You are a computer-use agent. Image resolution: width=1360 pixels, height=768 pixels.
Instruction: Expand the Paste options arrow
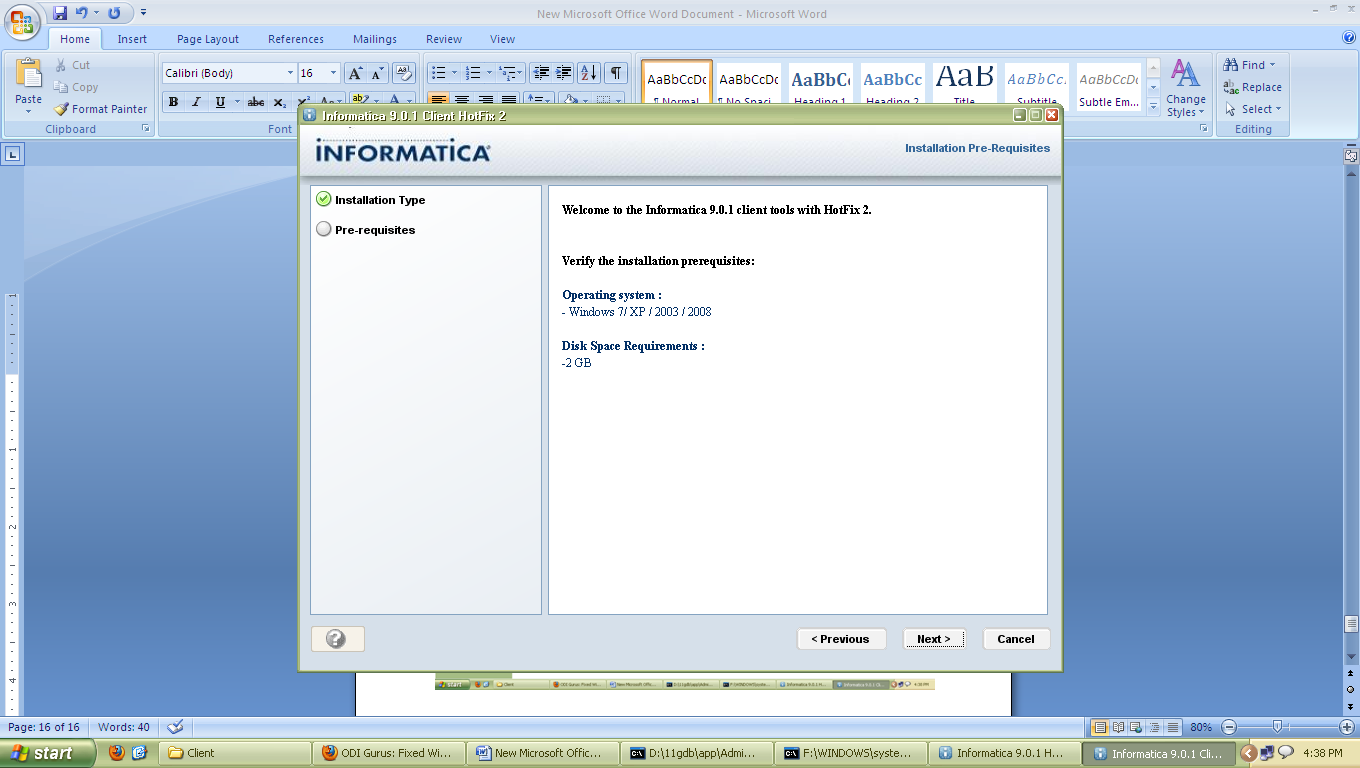[29, 111]
